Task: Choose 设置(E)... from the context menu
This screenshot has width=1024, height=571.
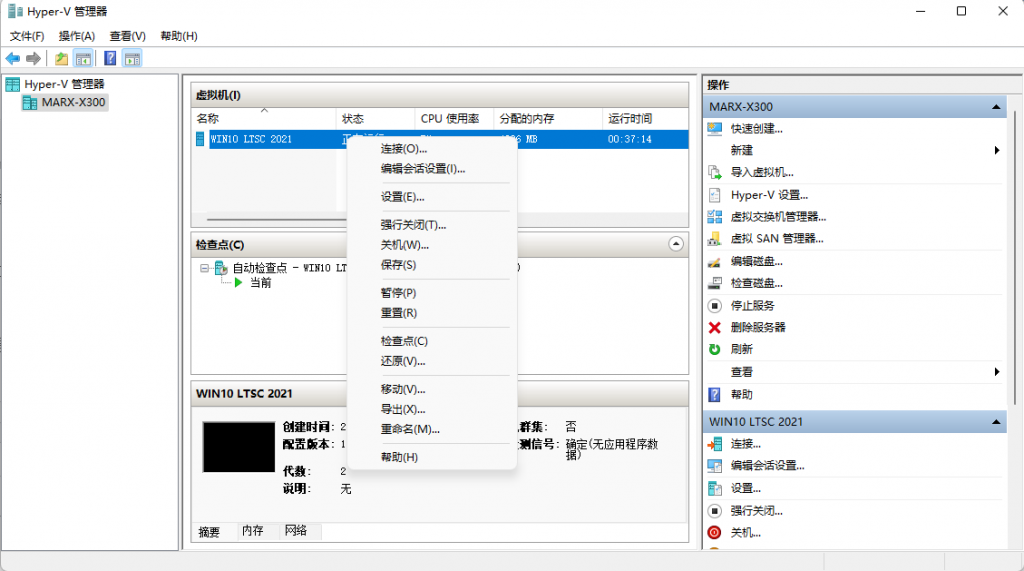Action: pos(403,197)
